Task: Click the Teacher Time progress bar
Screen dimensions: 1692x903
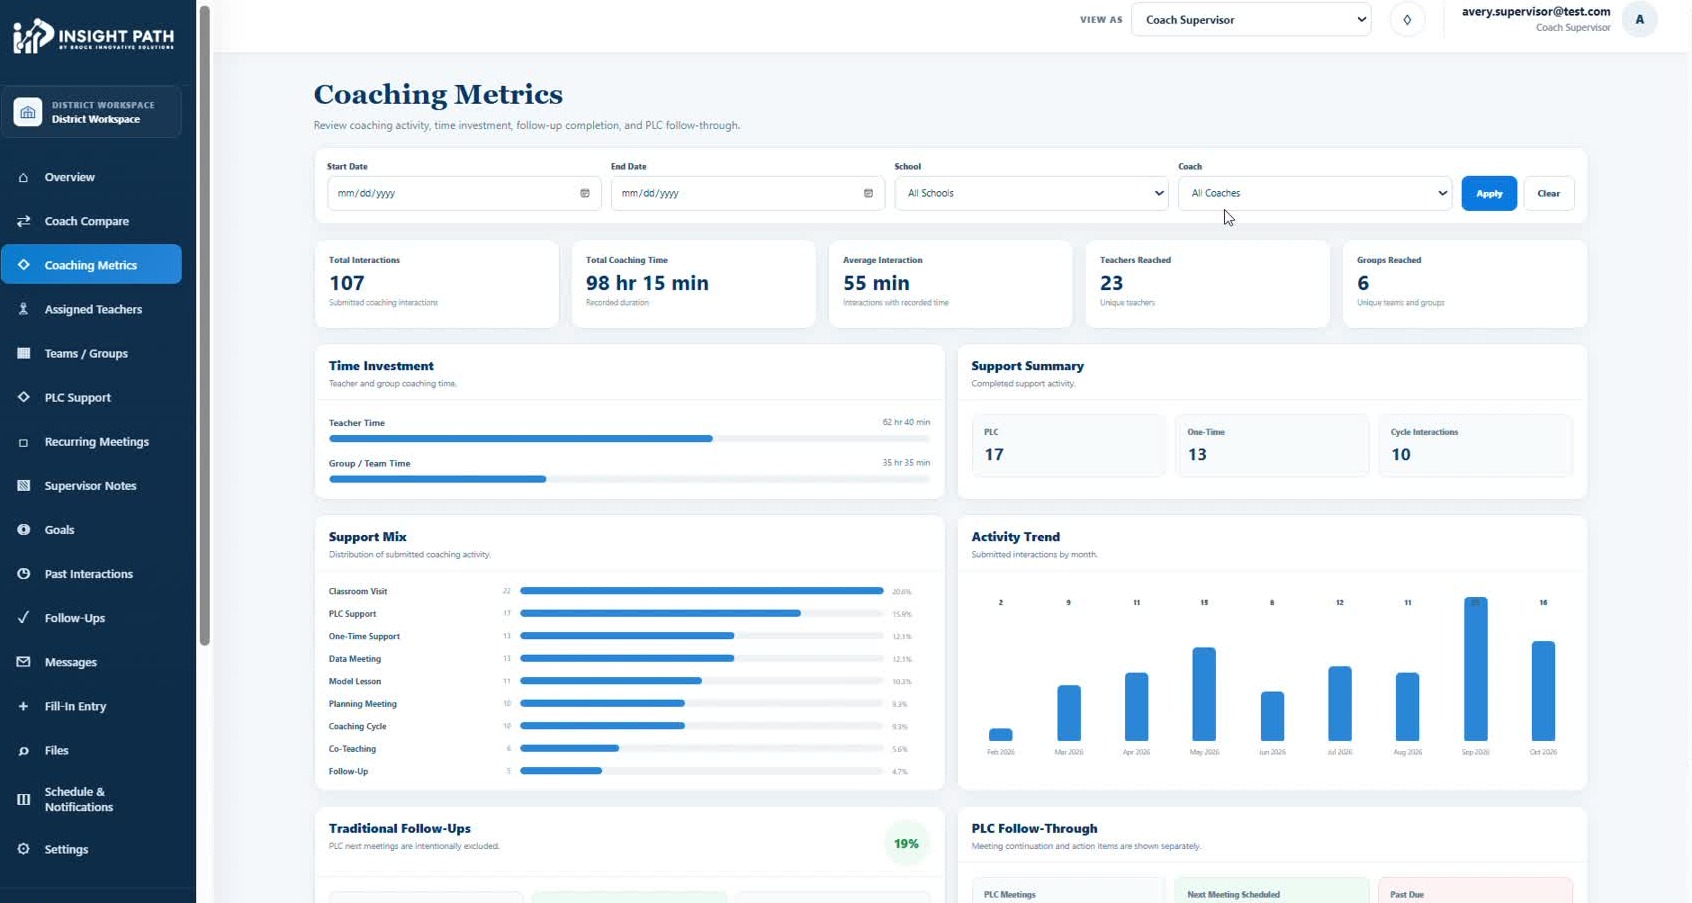Action: 629,438
